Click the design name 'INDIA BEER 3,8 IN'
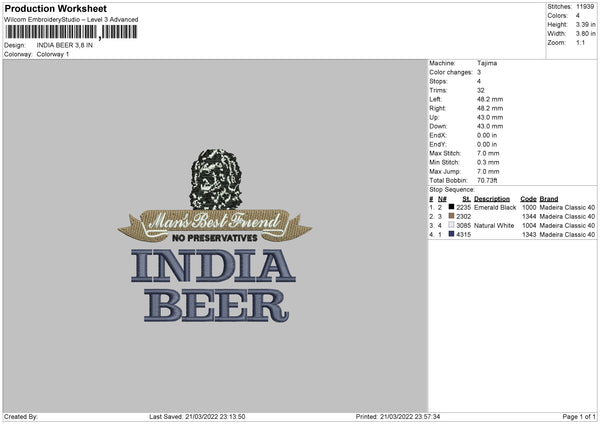The height and width of the screenshot is (424, 600). 65,45
